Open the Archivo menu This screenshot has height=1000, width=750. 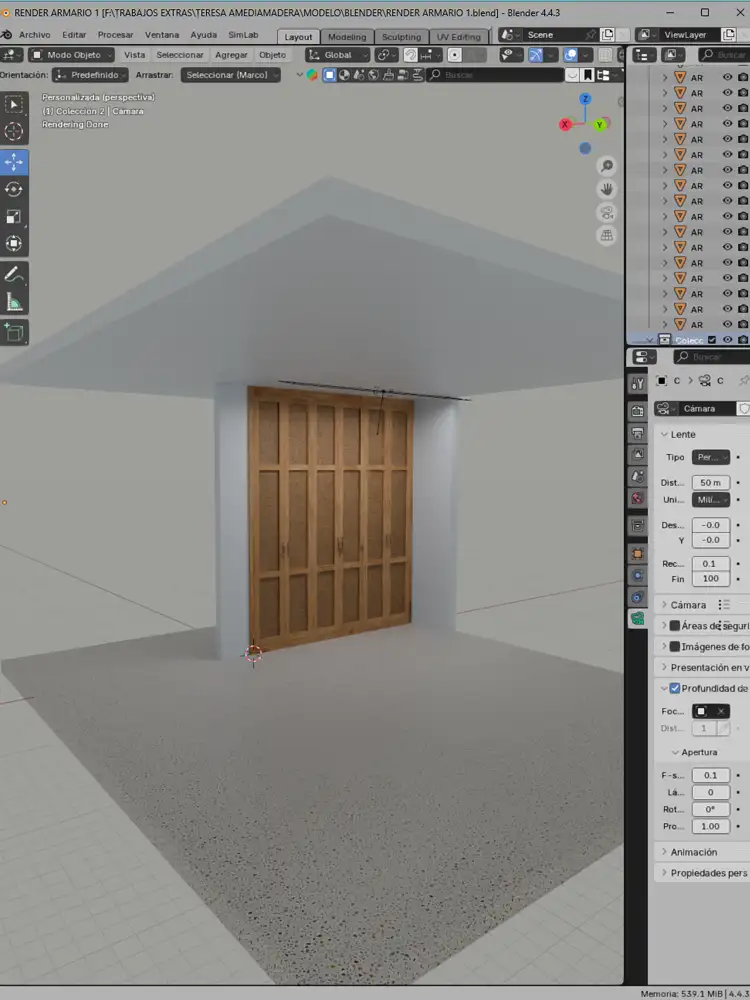pos(34,35)
